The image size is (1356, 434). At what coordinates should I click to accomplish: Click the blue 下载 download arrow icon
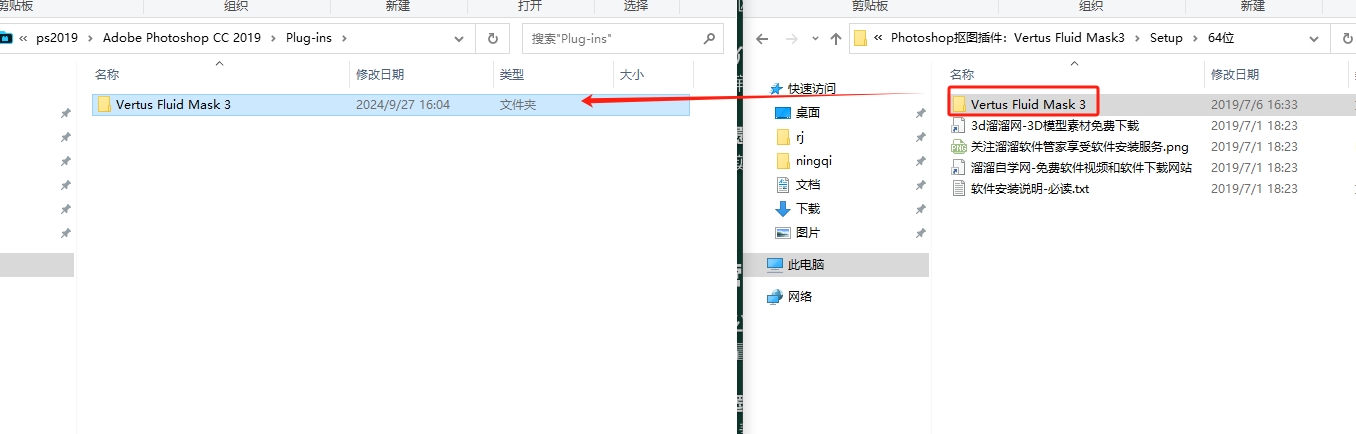tap(784, 208)
